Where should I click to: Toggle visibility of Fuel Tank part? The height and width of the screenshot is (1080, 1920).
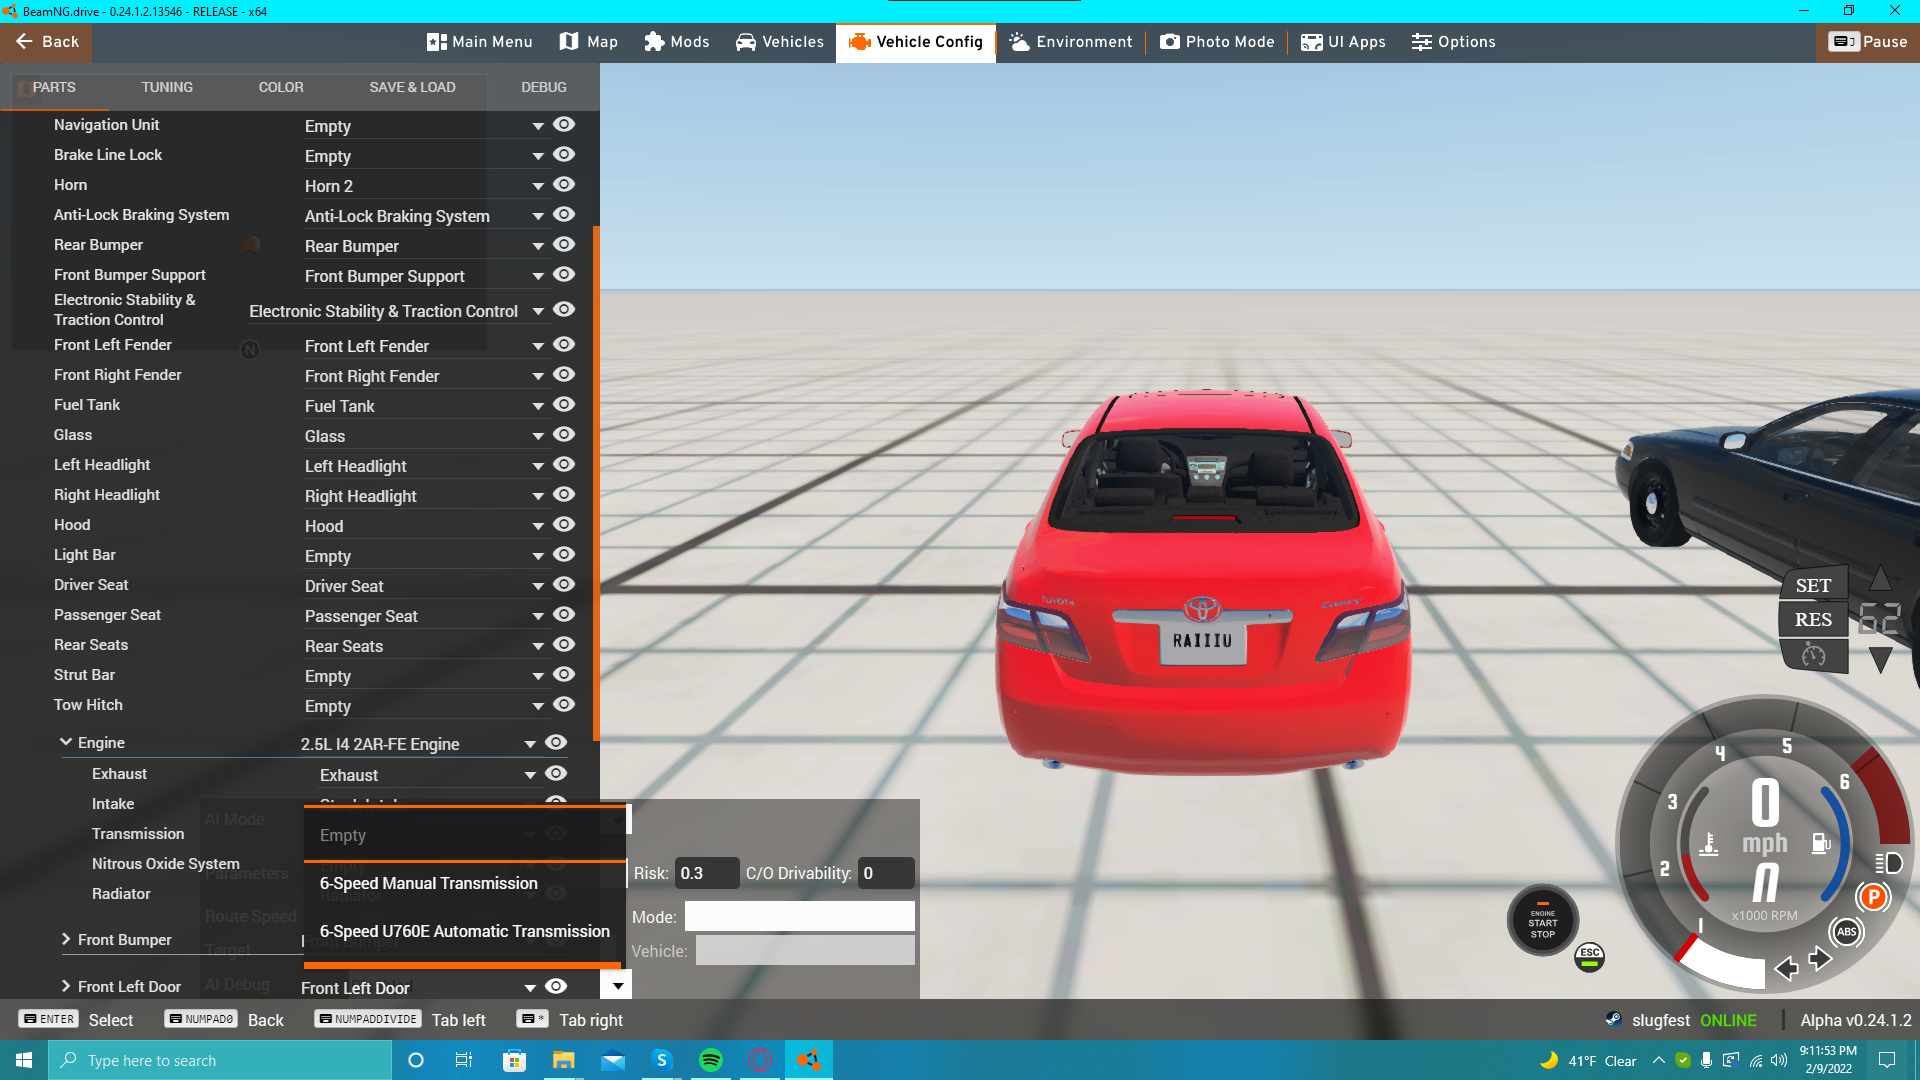point(564,404)
